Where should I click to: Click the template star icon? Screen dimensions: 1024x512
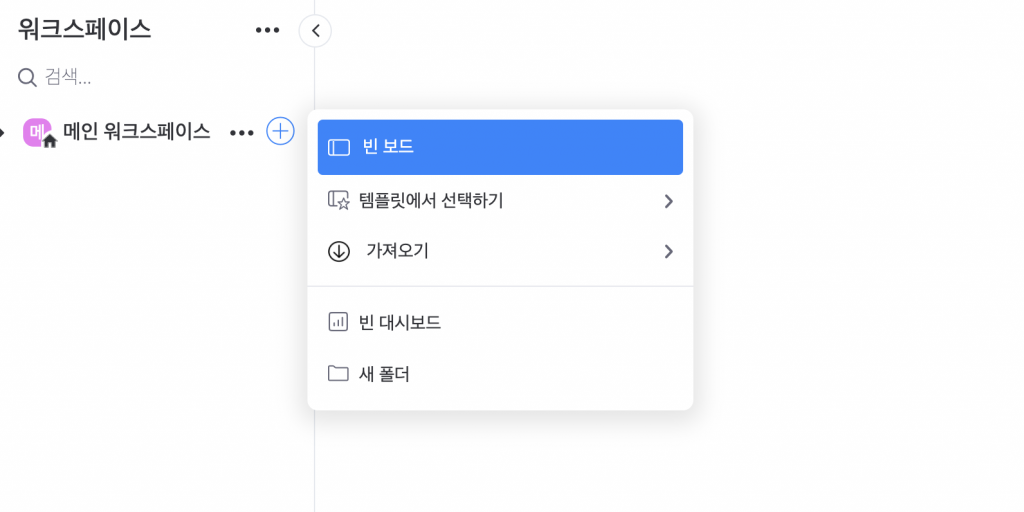338,200
